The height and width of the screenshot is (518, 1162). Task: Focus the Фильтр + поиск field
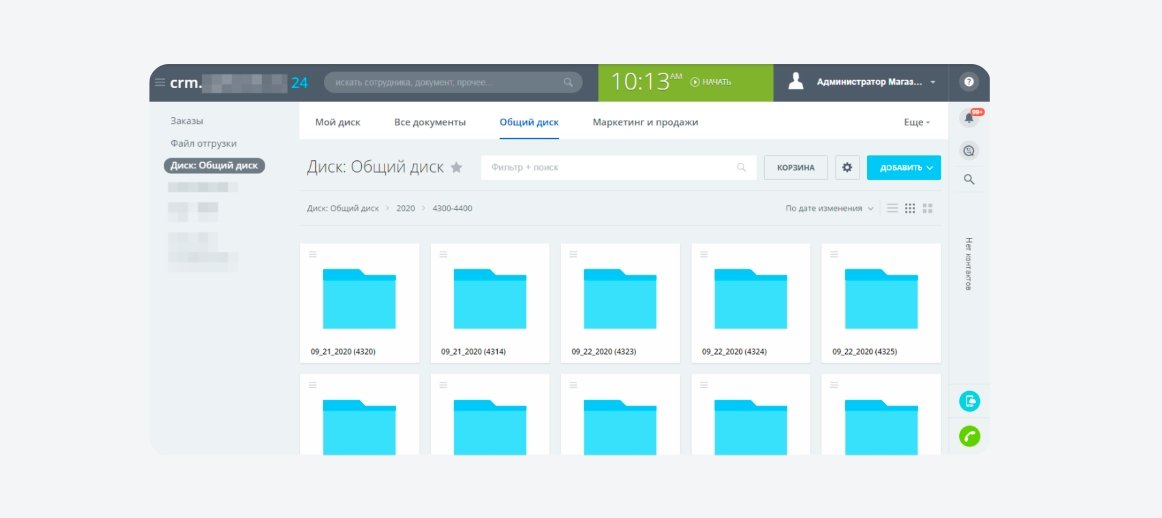619,167
